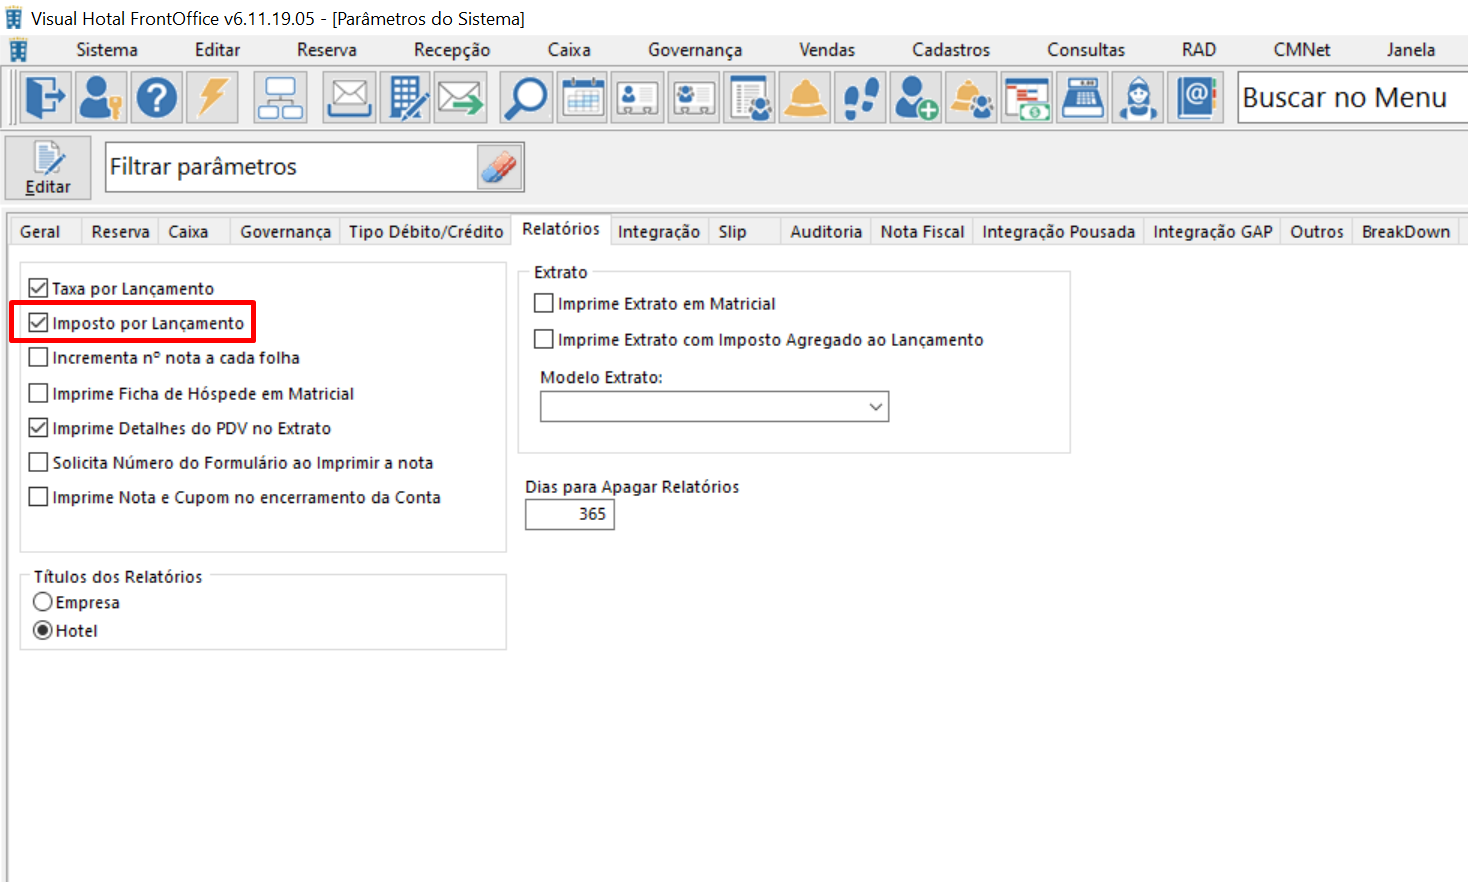Click the envelope inbox tray icon
This screenshot has height=882, width=1468.
(x=349, y=98)
